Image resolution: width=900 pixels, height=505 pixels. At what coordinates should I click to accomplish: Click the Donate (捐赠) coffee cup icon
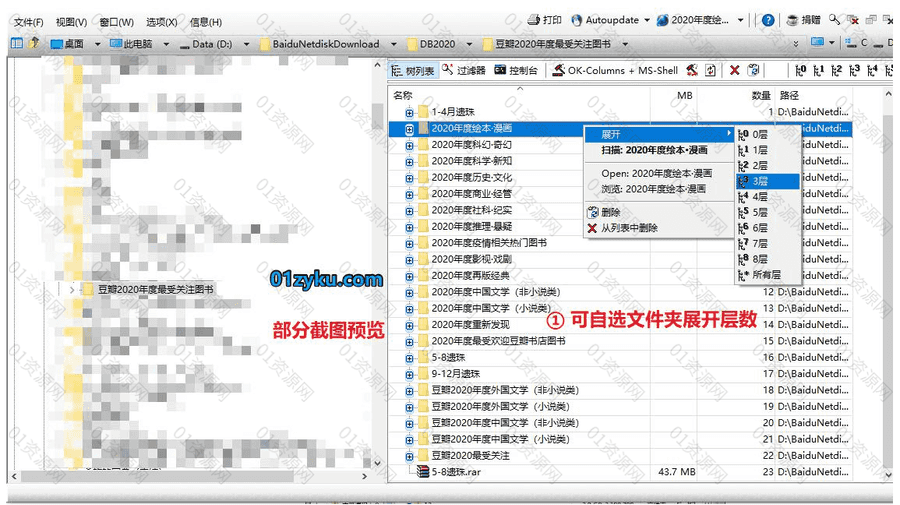pos(792,20)
